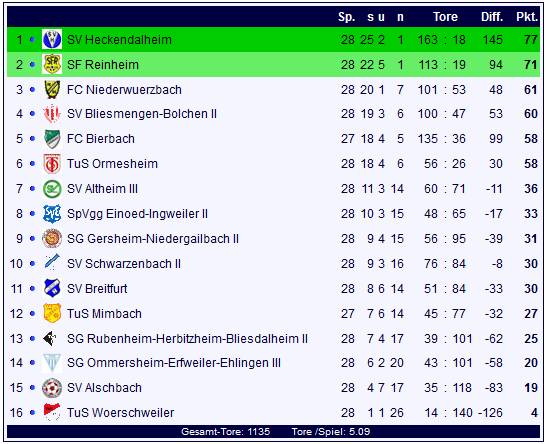Click the SF Reinheim yellow club logo

(52, 65)
